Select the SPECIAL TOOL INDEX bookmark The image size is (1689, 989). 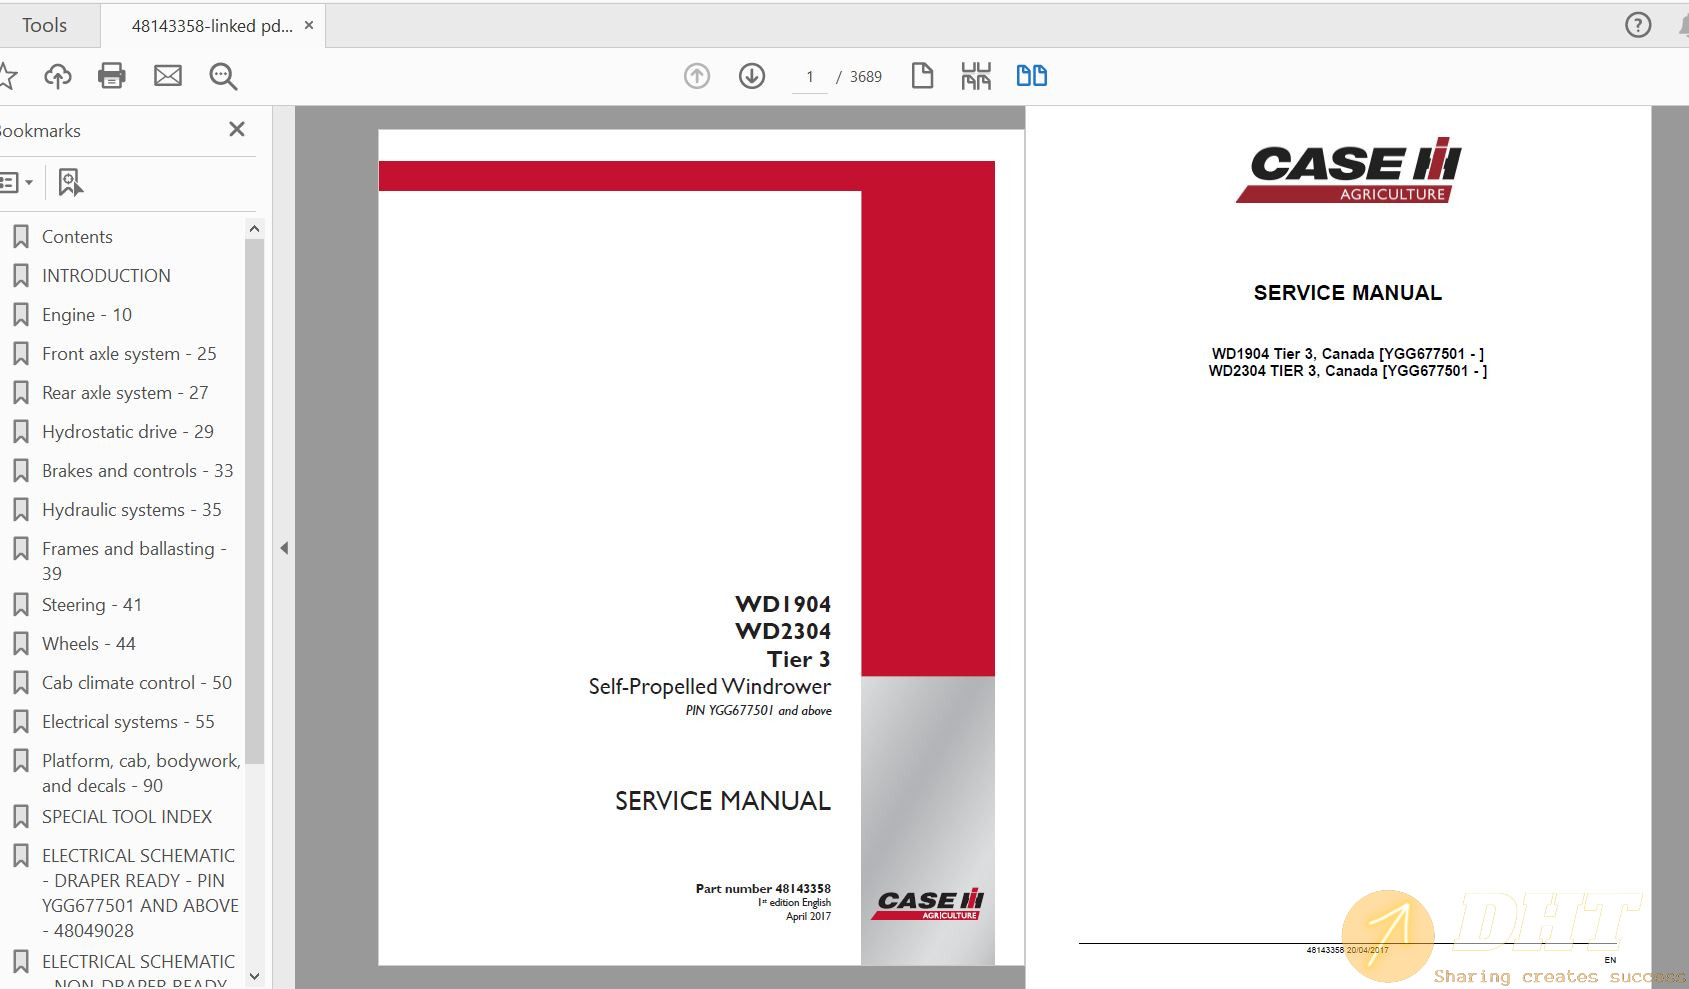(127, 817)
